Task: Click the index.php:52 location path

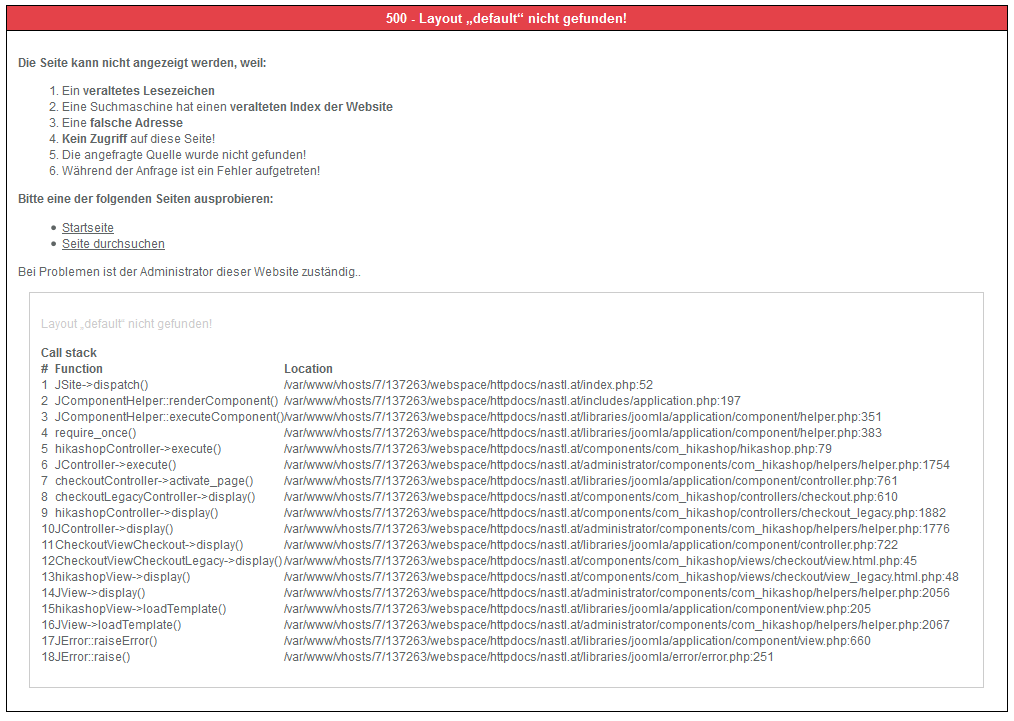Action: tap(468, 385)
